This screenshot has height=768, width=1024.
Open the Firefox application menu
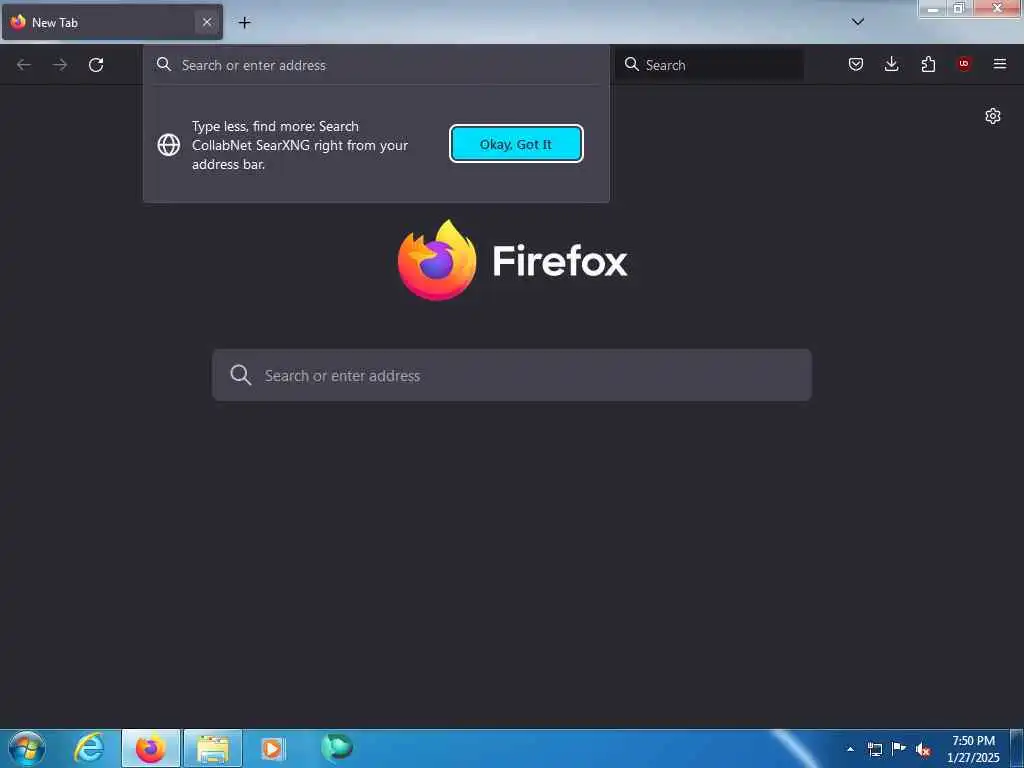coord(1000,64)
